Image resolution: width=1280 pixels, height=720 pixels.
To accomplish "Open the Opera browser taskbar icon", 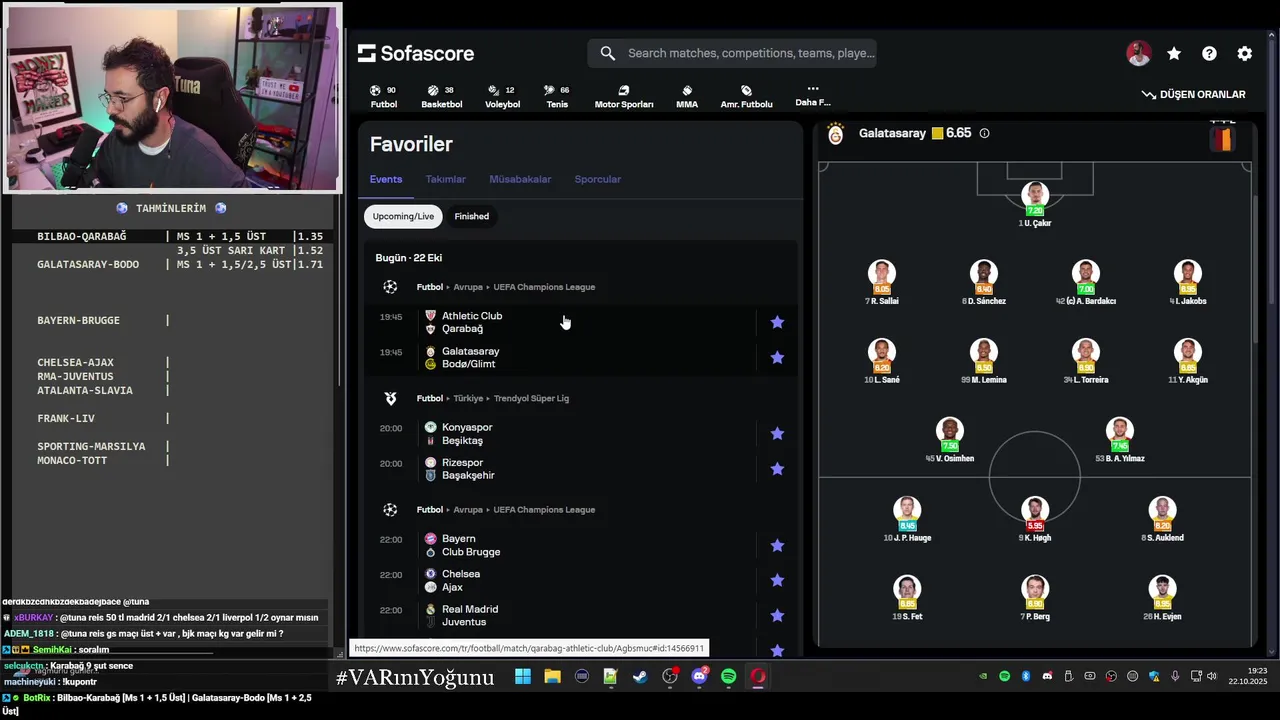I will click(x=759, y=677).
